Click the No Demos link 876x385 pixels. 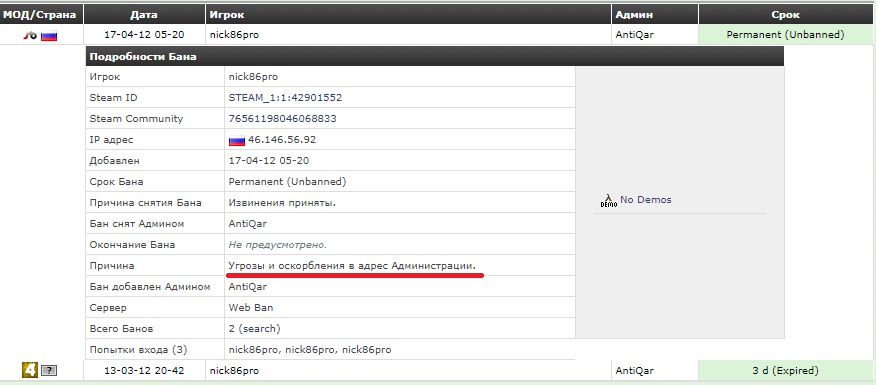coord(645,199)
